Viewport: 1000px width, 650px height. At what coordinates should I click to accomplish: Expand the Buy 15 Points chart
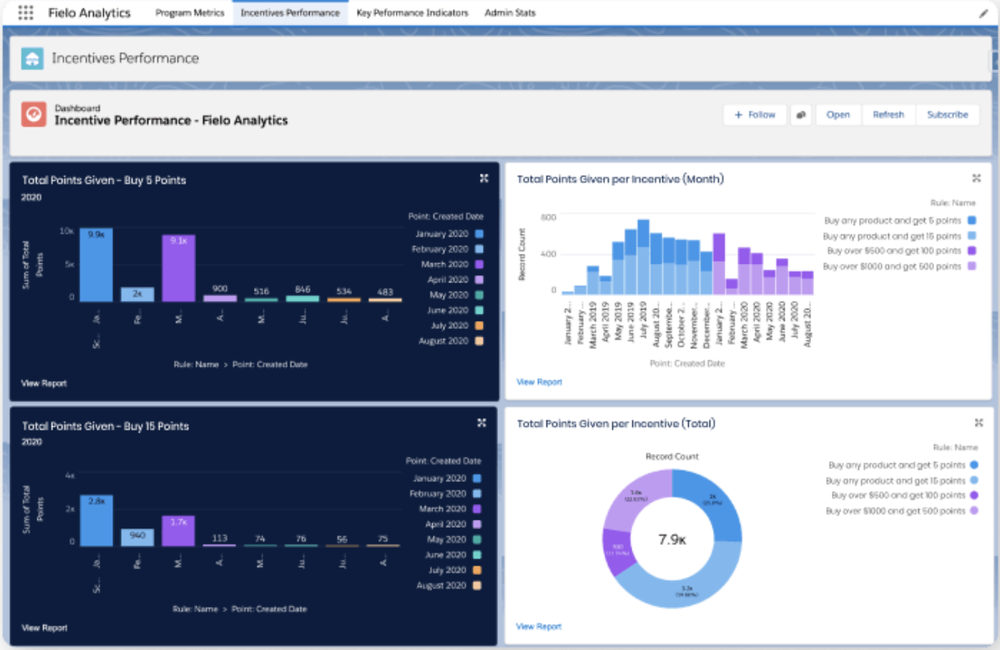point(482,423)
